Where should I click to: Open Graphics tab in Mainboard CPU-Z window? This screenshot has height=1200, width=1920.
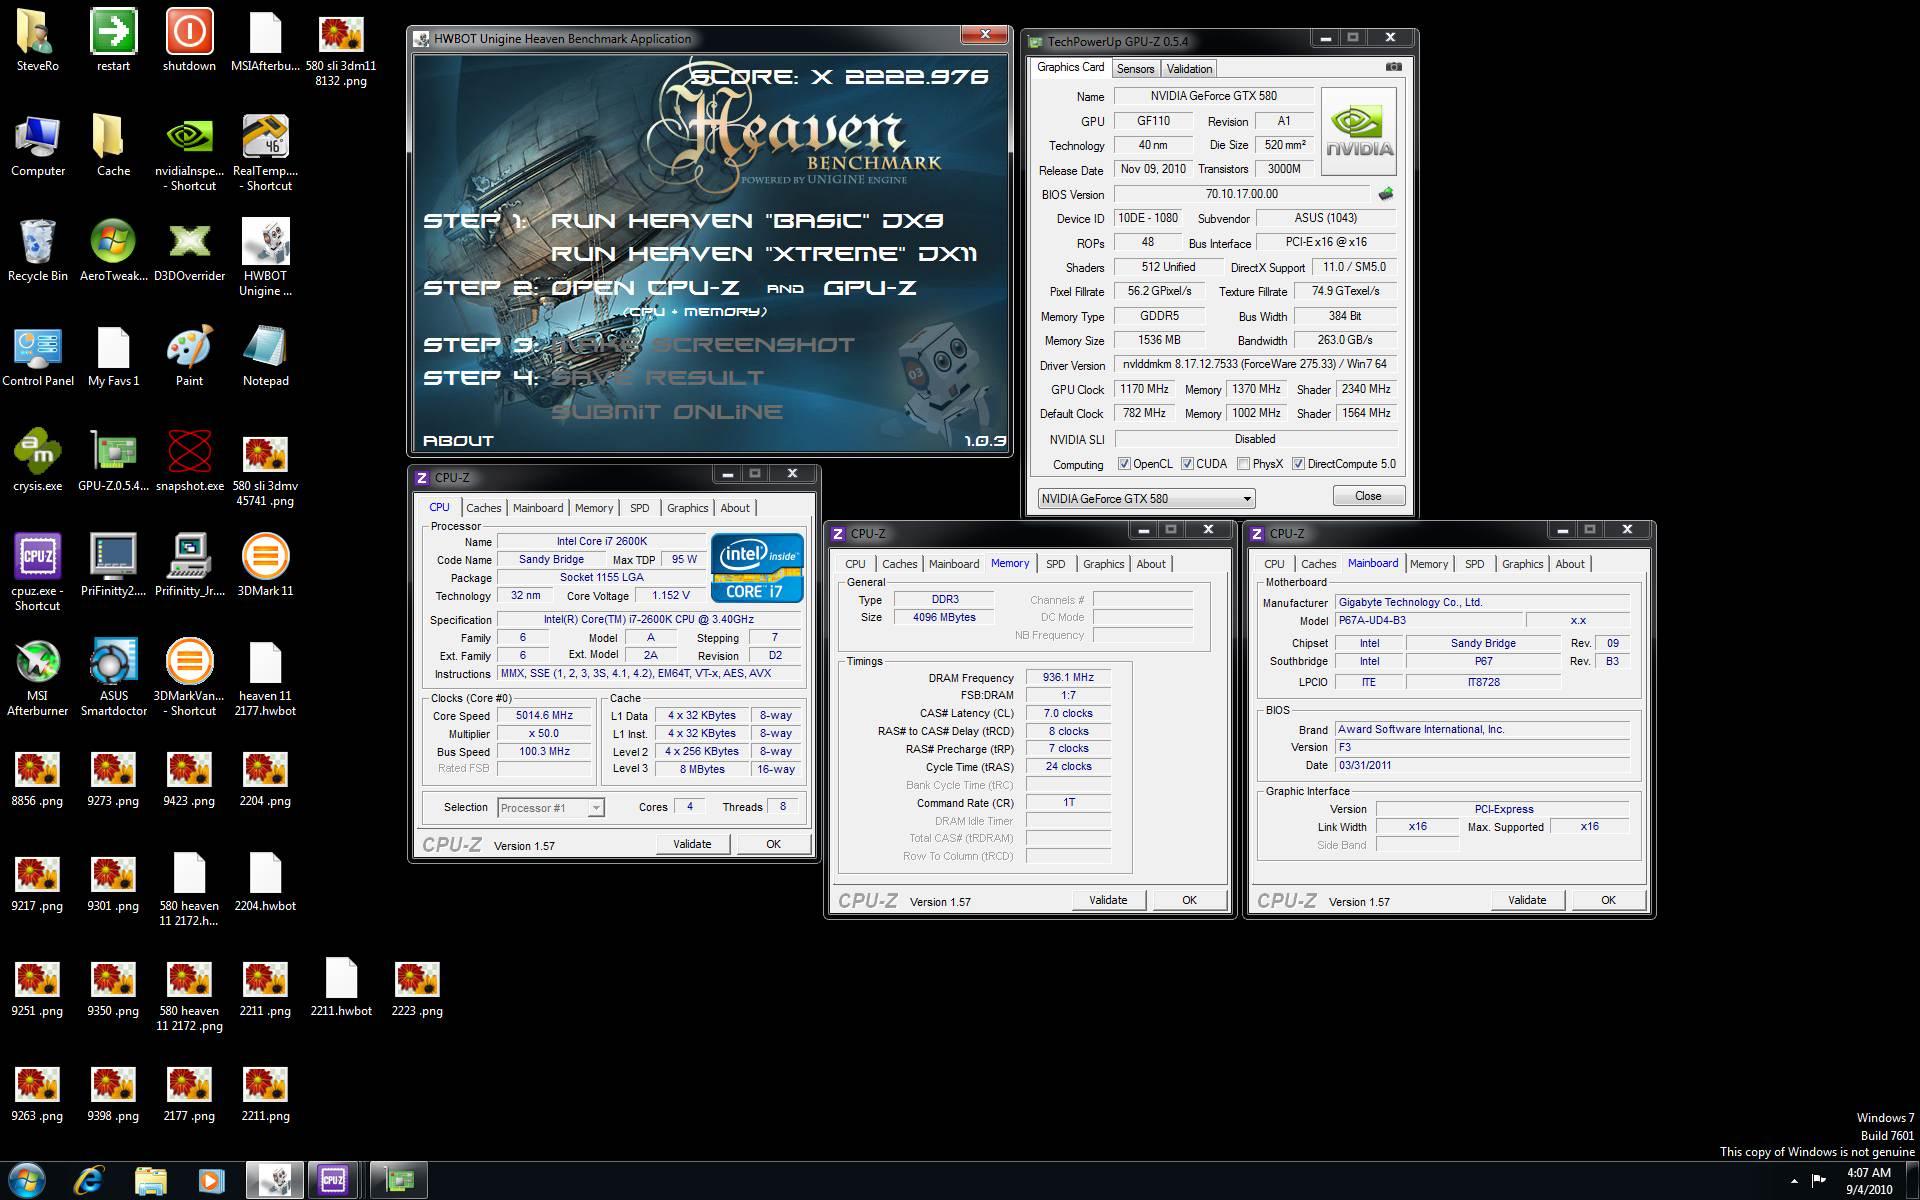tap(1522, 564)
